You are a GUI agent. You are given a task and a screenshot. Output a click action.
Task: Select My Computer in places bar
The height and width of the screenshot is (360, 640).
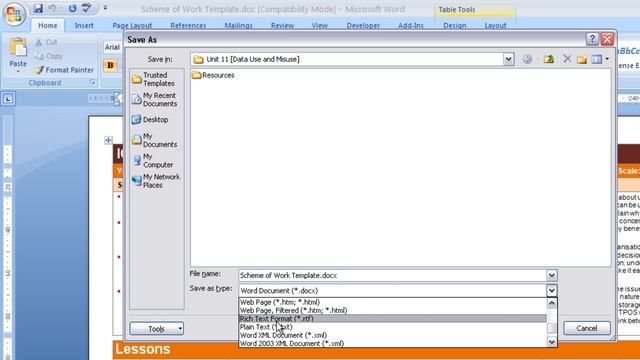click(x=153, y=161)
